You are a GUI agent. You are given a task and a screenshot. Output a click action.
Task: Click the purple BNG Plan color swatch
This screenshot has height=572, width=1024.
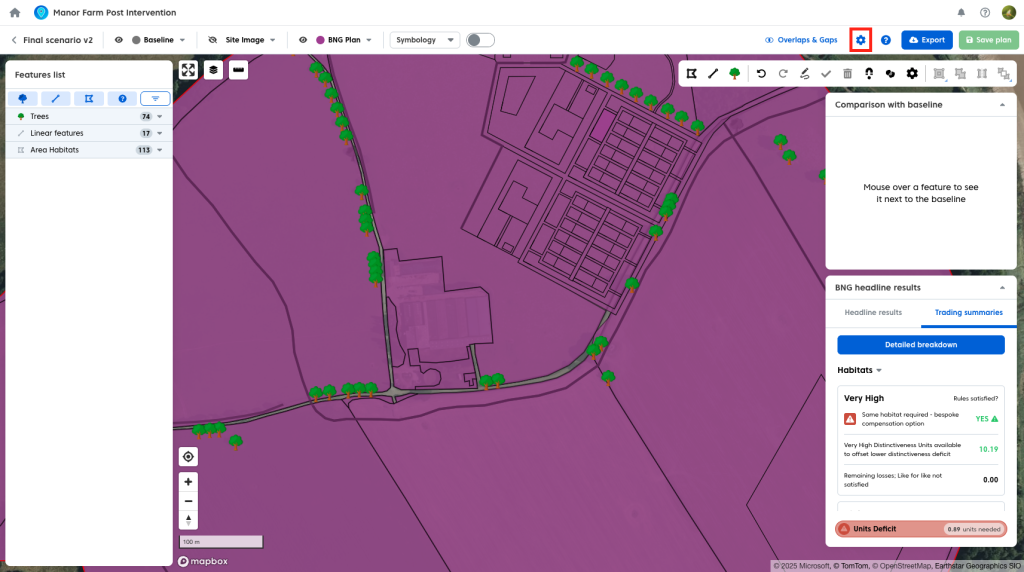click(x=320, y=40)
